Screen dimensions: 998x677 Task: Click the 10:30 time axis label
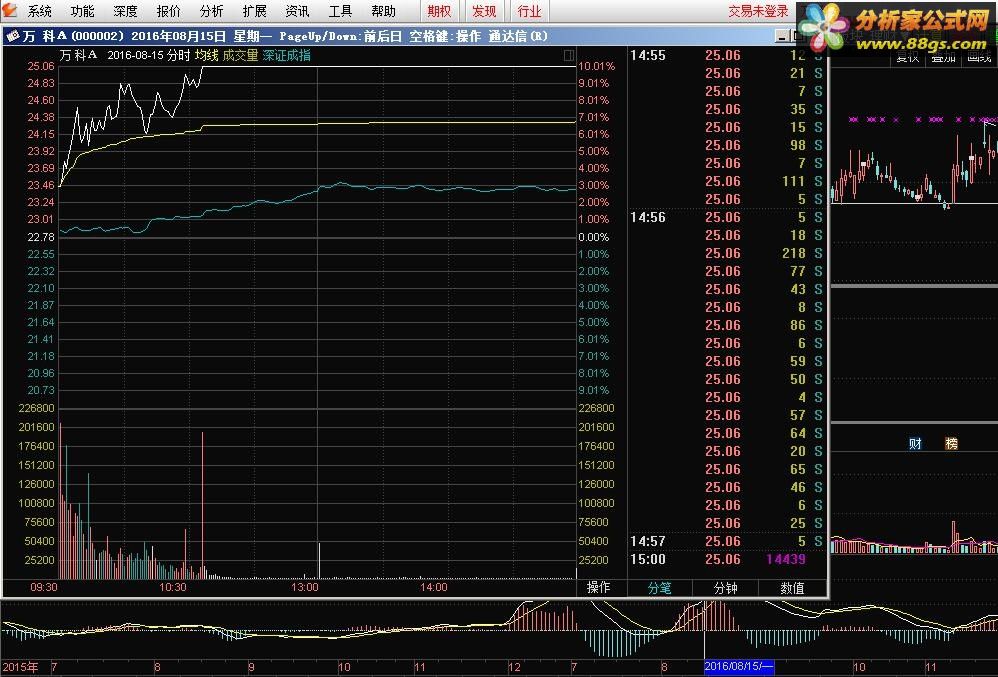coord(173,587)
